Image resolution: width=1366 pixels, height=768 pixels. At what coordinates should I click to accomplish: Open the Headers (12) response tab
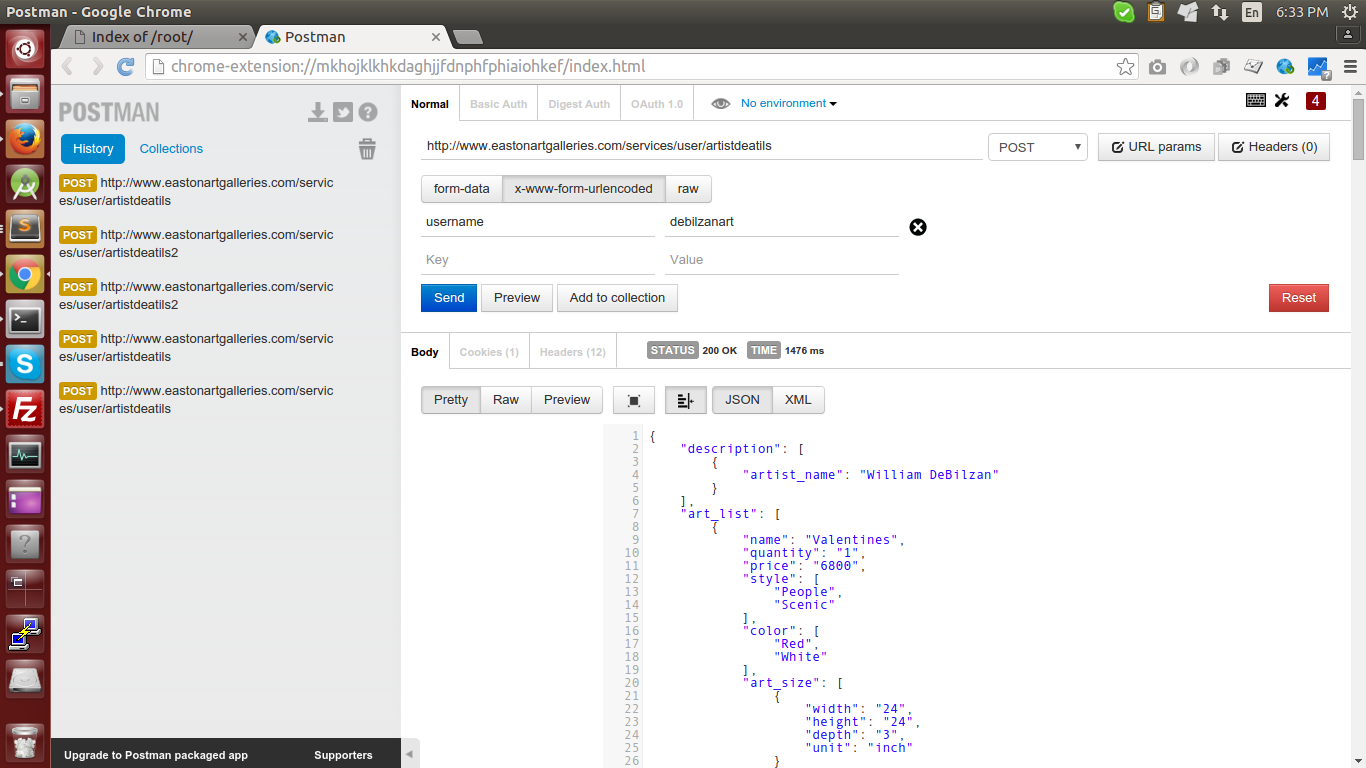click(x=572, y=352)
